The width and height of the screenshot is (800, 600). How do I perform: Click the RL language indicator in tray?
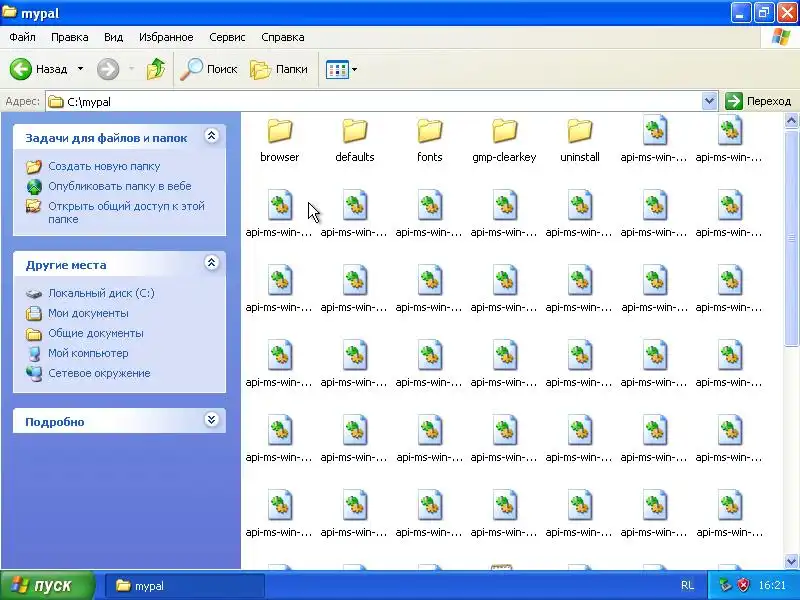[x=687, y=585]
